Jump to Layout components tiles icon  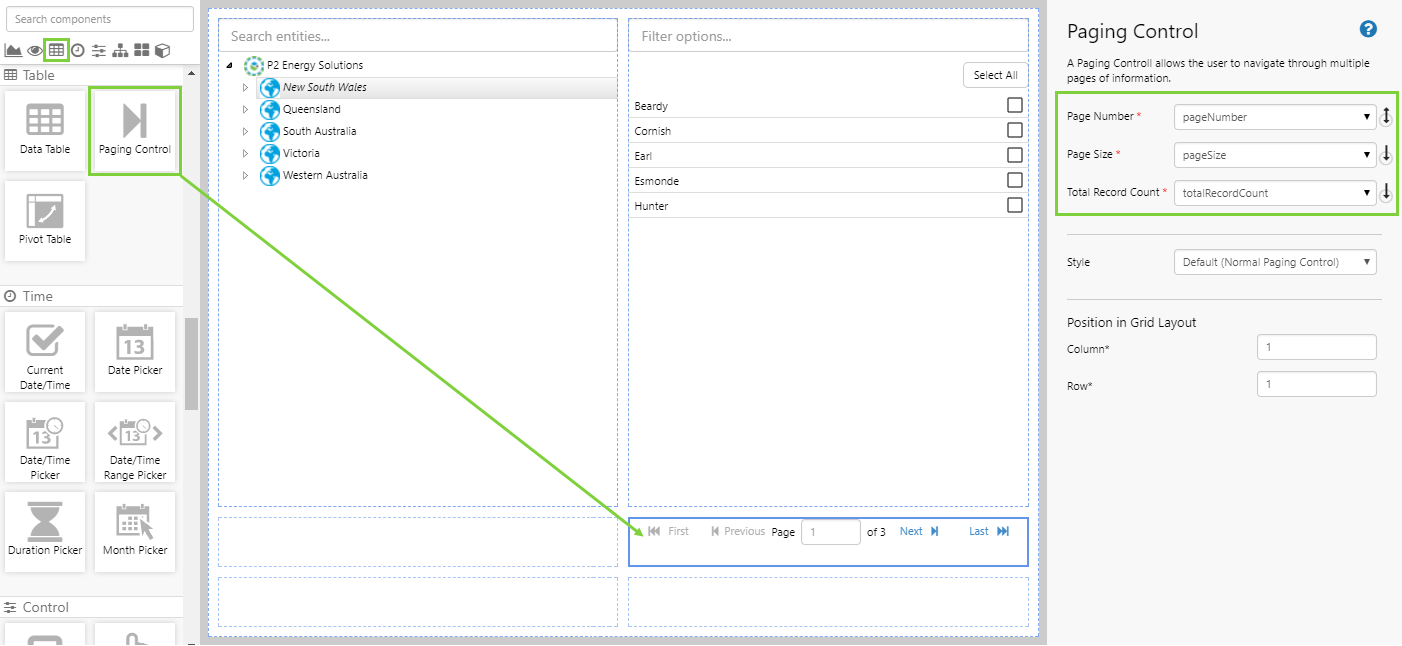[142, 50]
